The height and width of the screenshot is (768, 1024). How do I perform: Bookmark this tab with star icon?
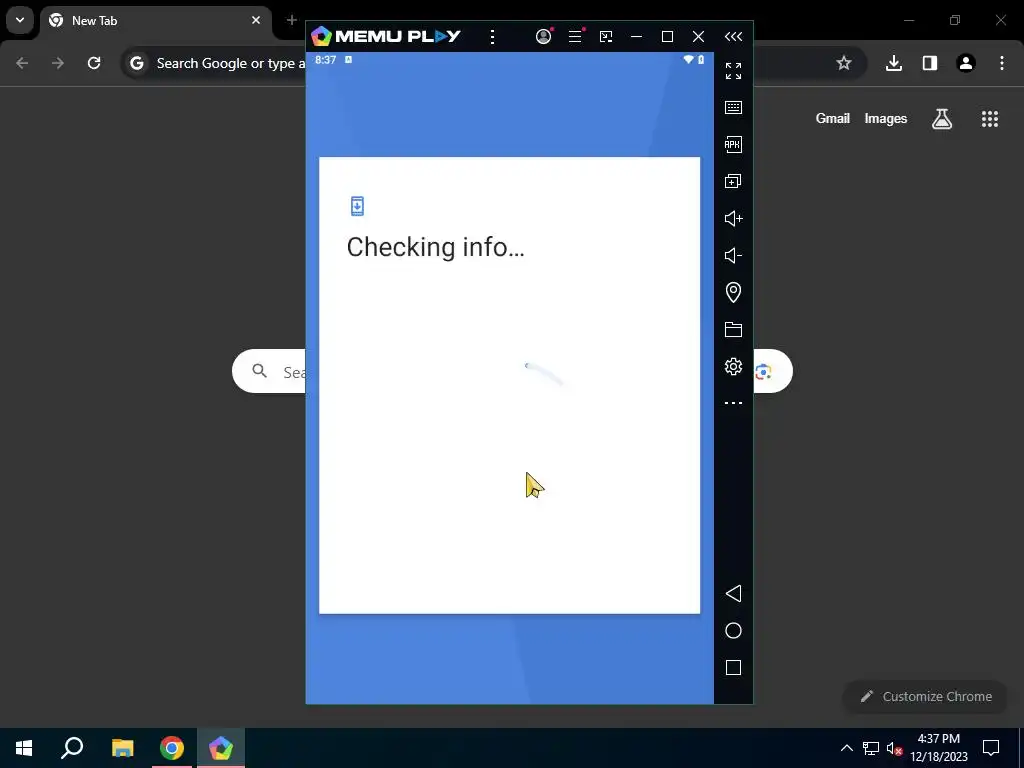click(844, 63)
